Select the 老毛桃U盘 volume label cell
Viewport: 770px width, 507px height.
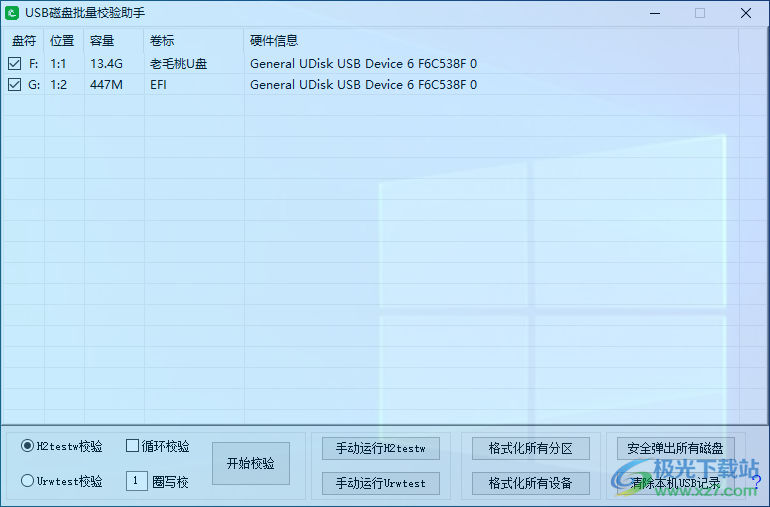click(x=179, y=64)
